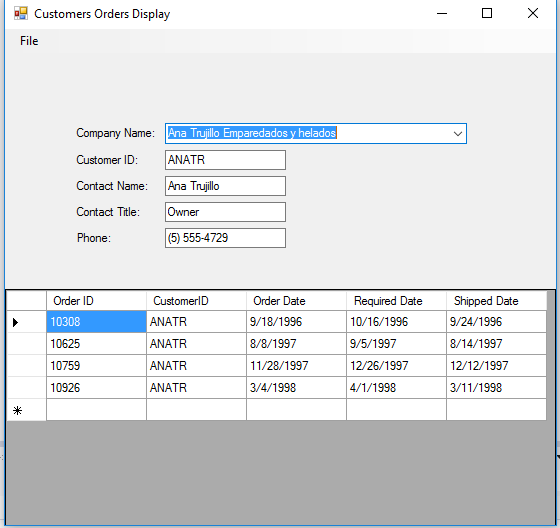The height and width of the screenshot is (528, 560).
Task: Select row header for order 10759
Action: point(27,366)
